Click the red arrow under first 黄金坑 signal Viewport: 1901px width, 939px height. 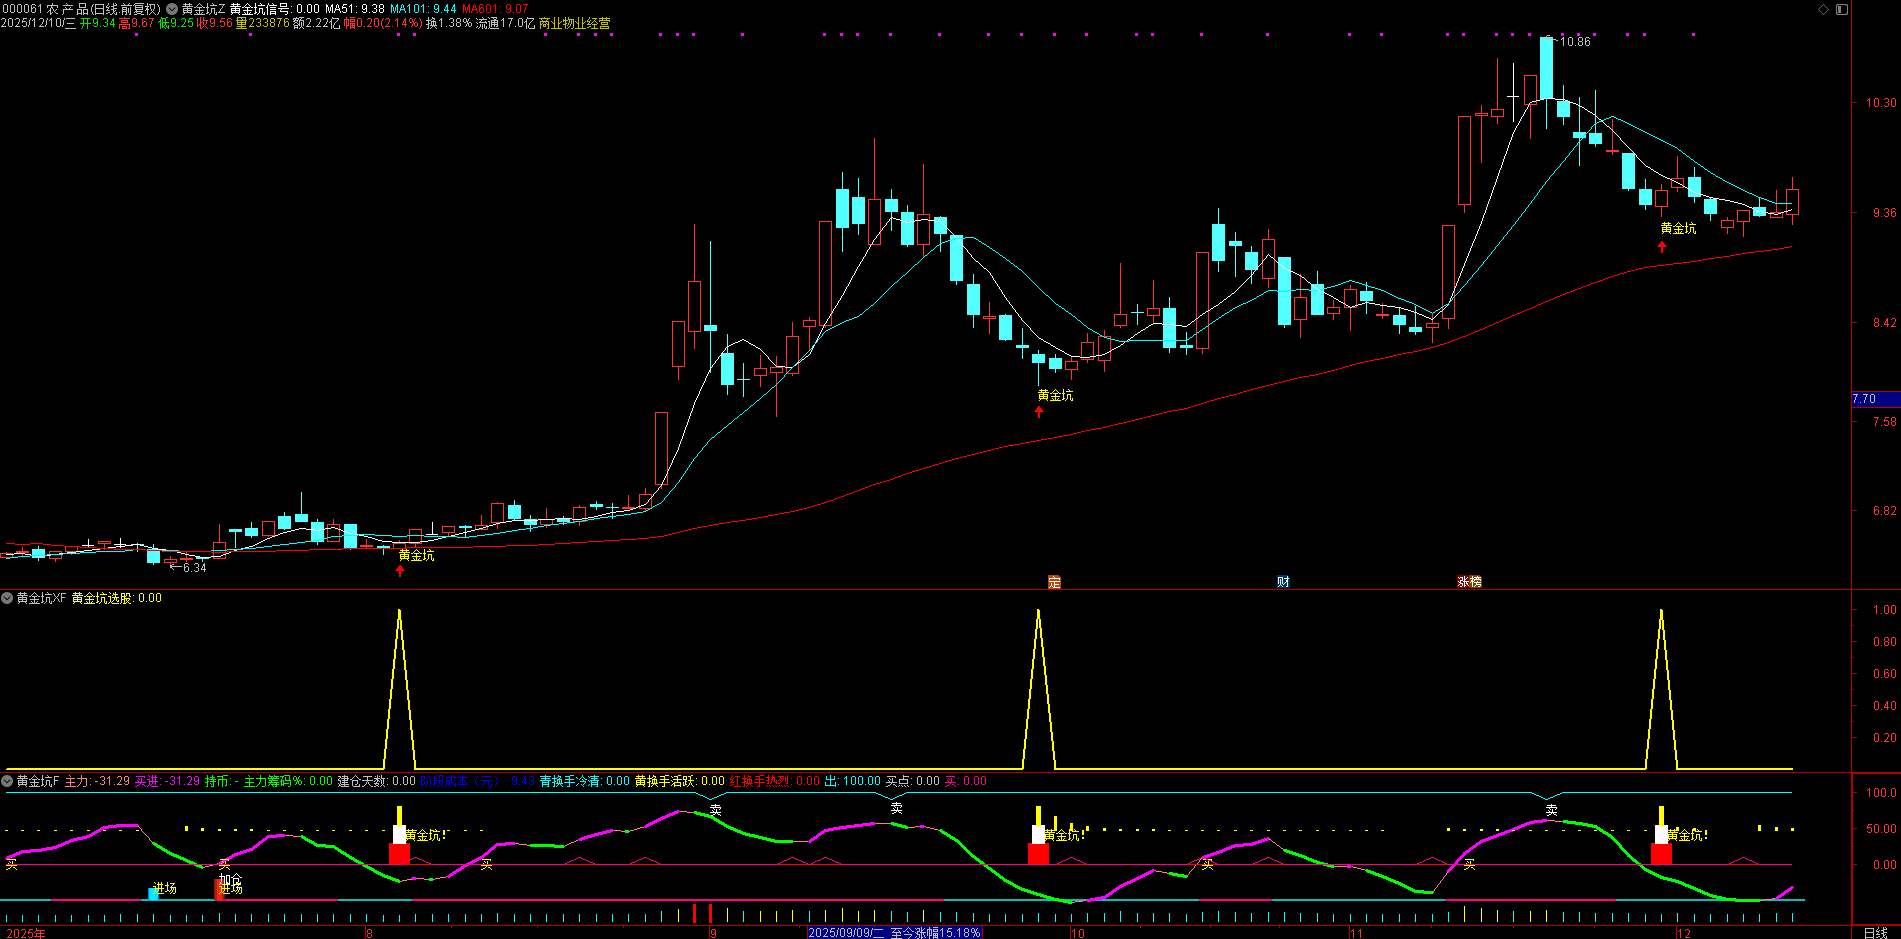tap(400, 571)
